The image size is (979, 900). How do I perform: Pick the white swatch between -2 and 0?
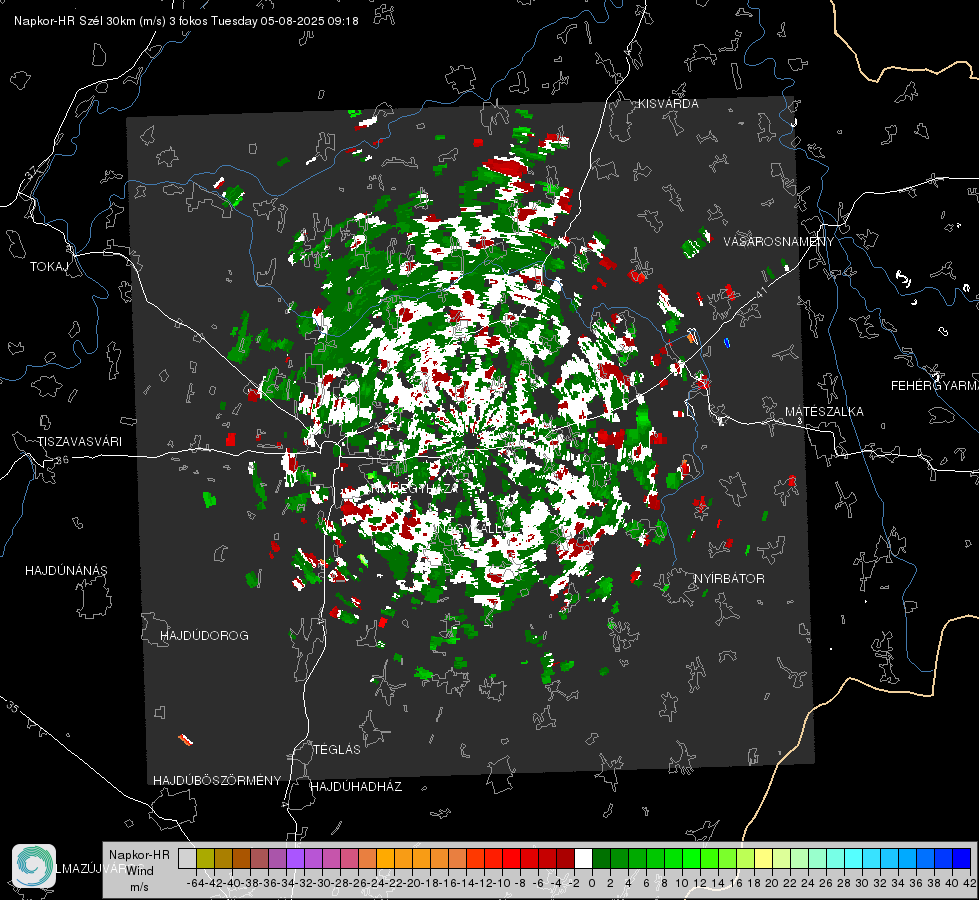[x=583, y=858]
